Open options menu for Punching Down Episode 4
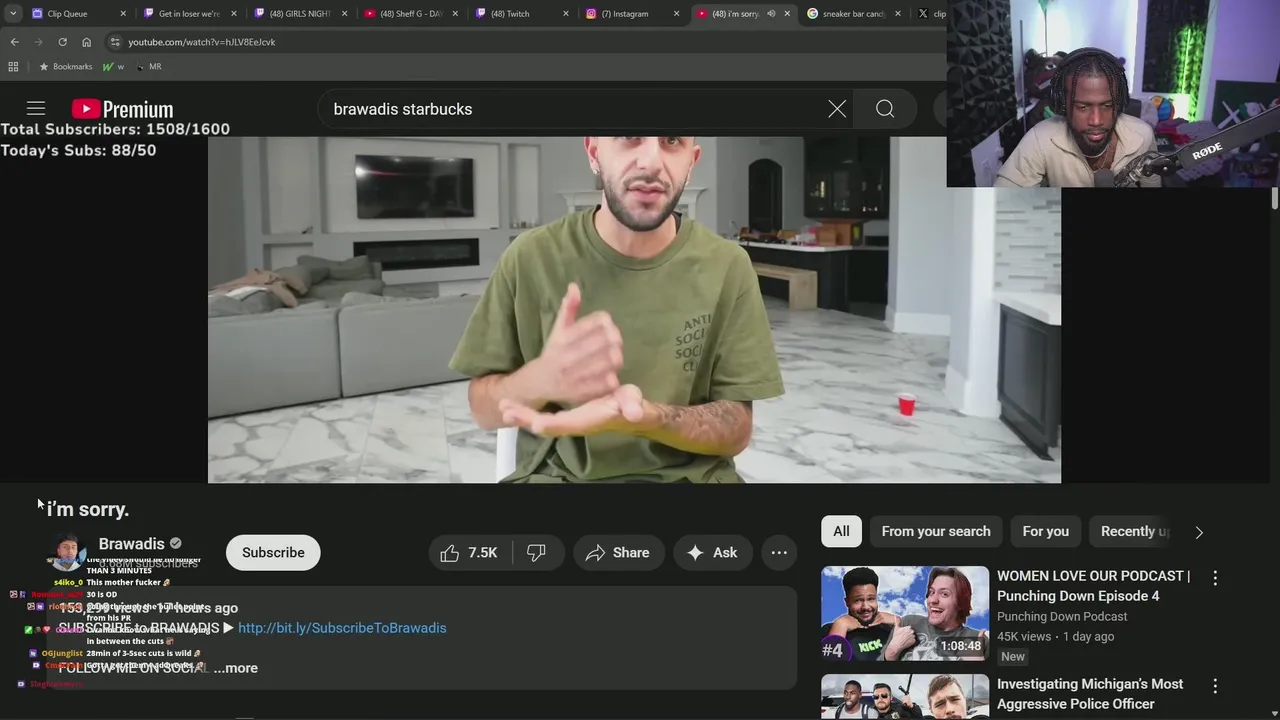The image size is (1280, 720). pos(1215,578)
